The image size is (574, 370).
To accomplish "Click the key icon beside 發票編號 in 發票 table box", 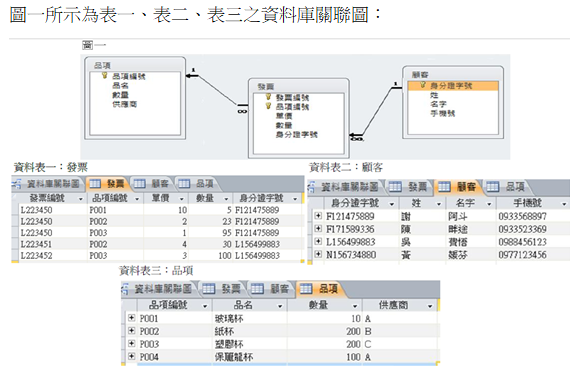I will (x=268, y=97).
